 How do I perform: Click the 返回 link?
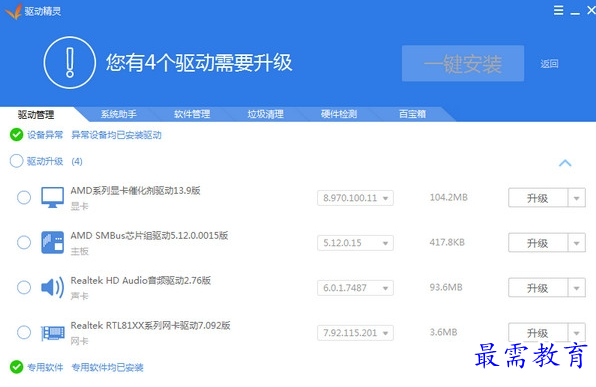tap(549, 63)
